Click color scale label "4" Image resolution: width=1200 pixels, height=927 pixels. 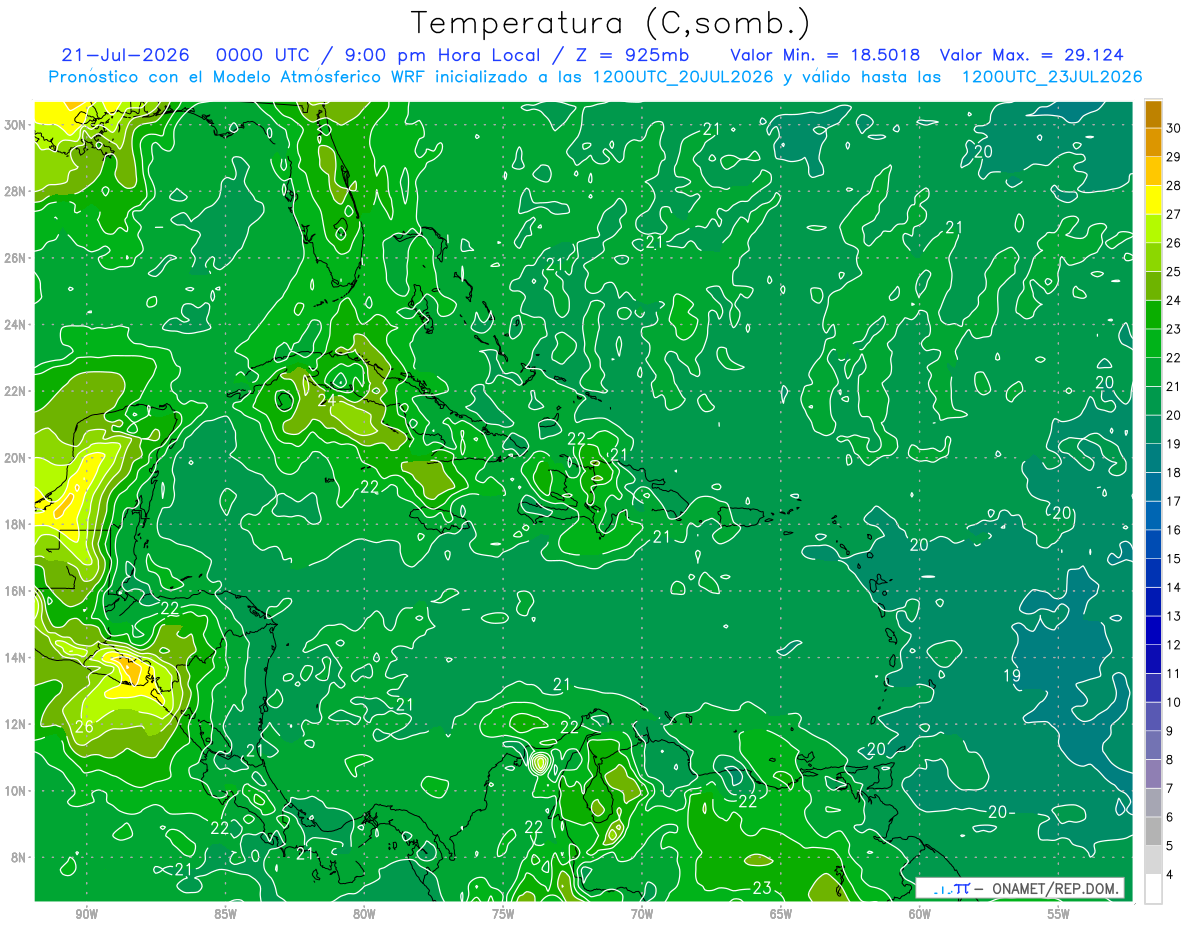1171,875
